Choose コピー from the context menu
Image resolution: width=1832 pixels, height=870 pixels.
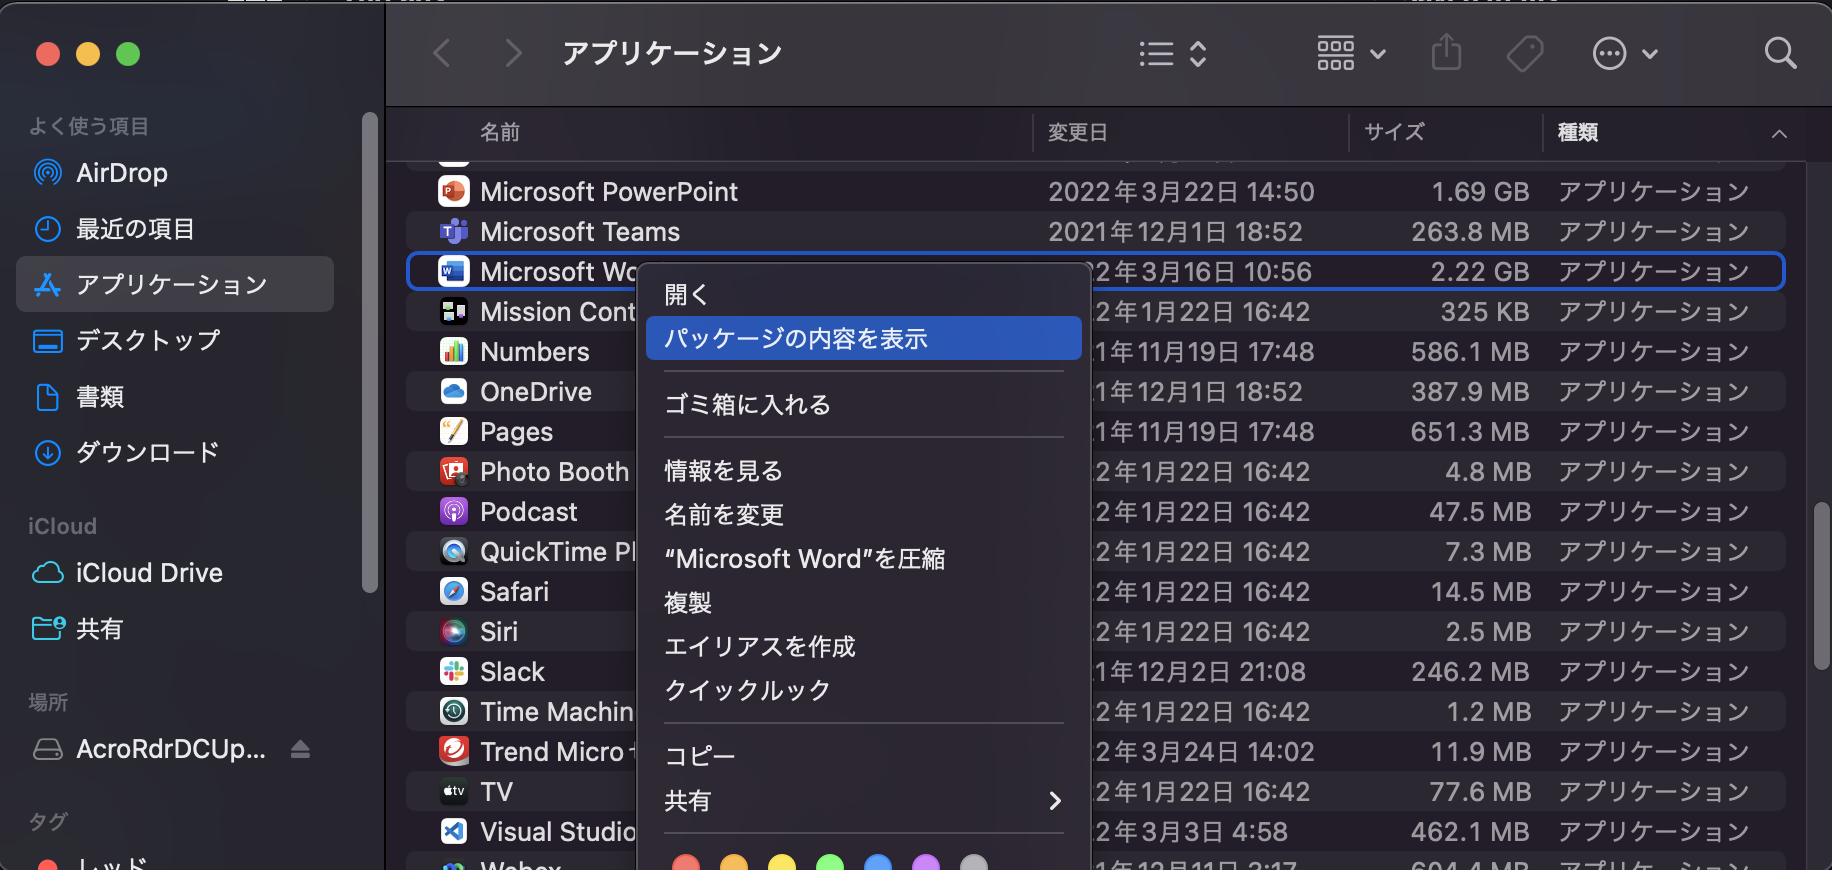pyautogui.click(x=864, y=756)
